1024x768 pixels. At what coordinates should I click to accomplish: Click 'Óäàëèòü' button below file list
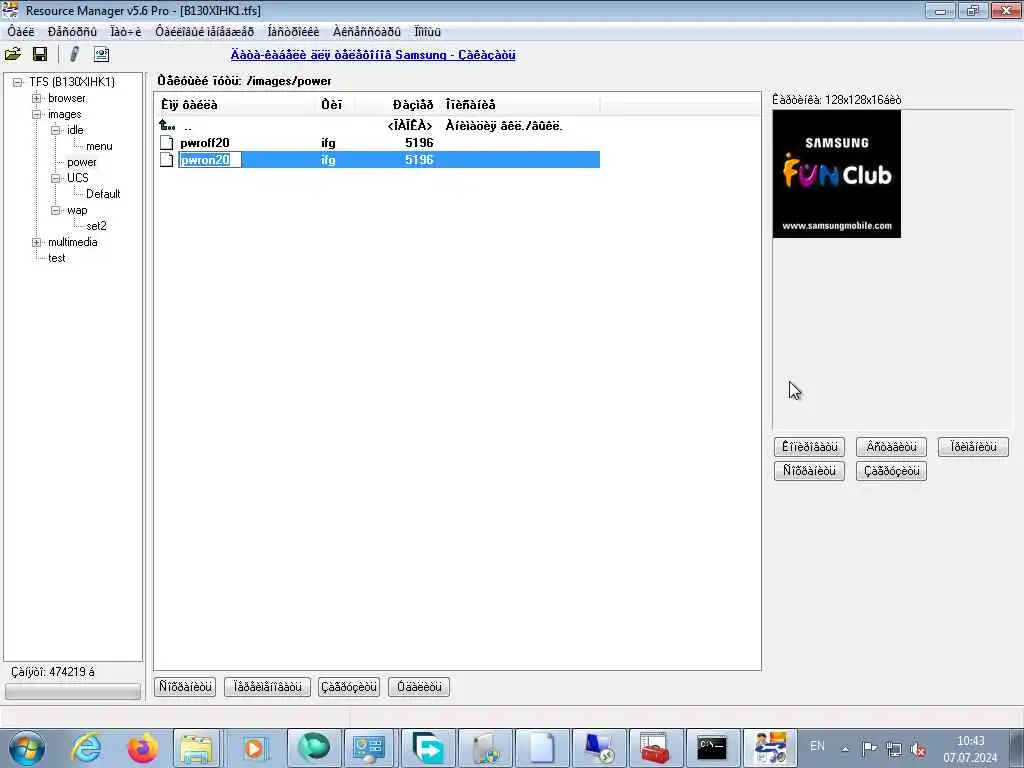point(419,687)
